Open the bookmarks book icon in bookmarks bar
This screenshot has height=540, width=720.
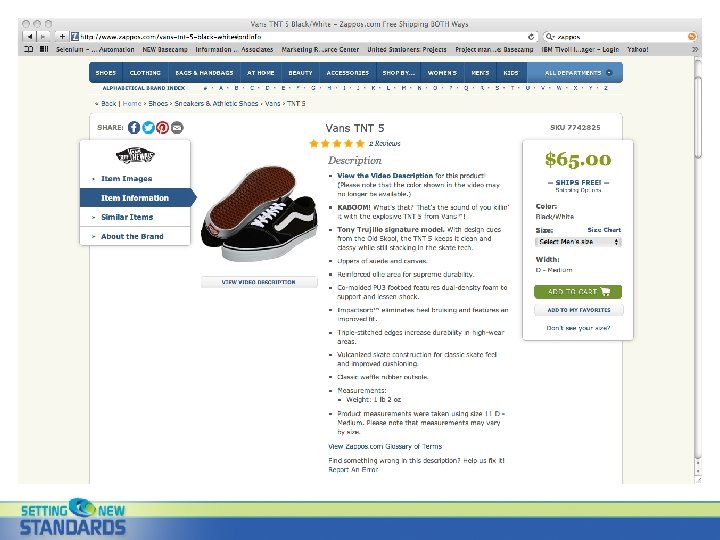pos(28,49)
